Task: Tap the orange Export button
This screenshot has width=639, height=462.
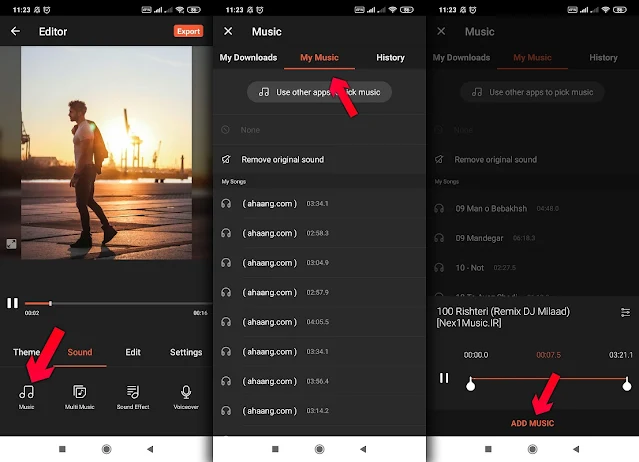Action: 188,31
